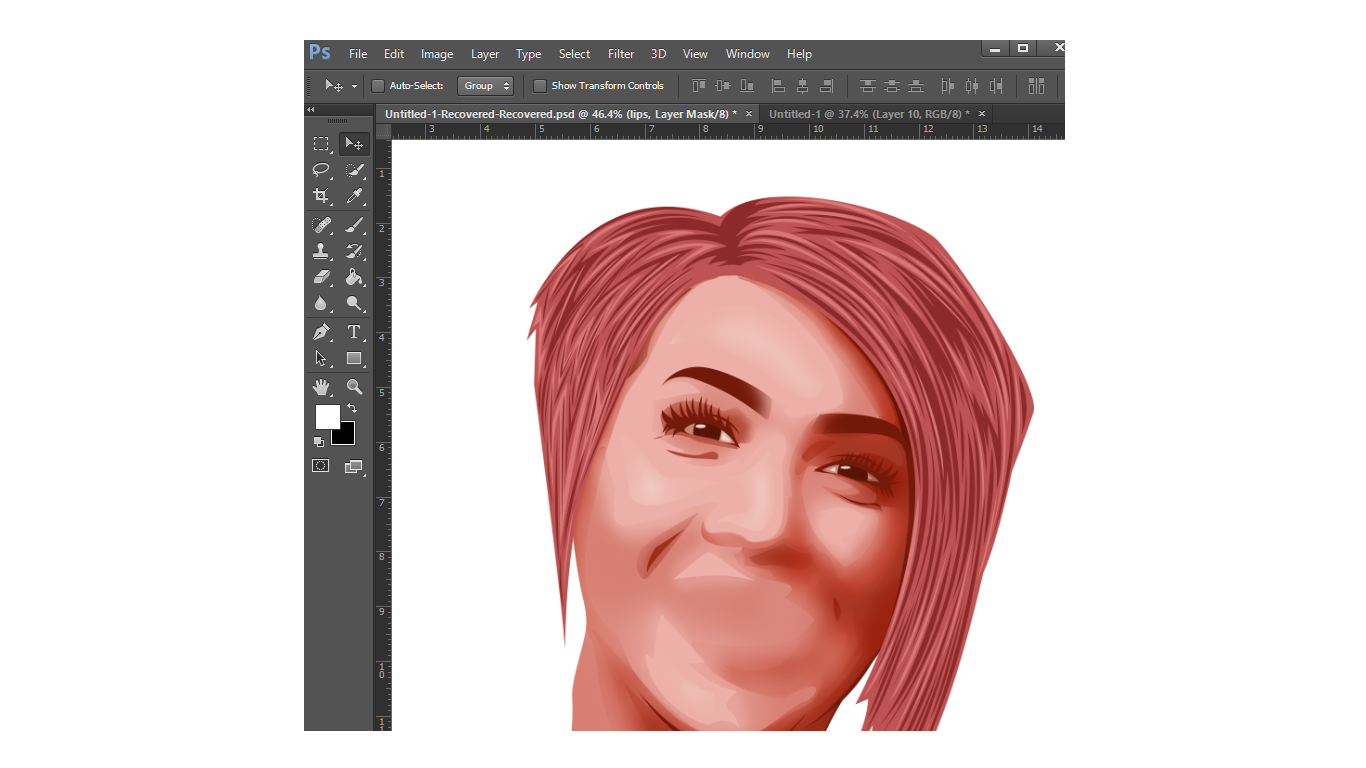1366x768 pixels.
Task: Open the Layer menu
Action: [x=485, y=54]
